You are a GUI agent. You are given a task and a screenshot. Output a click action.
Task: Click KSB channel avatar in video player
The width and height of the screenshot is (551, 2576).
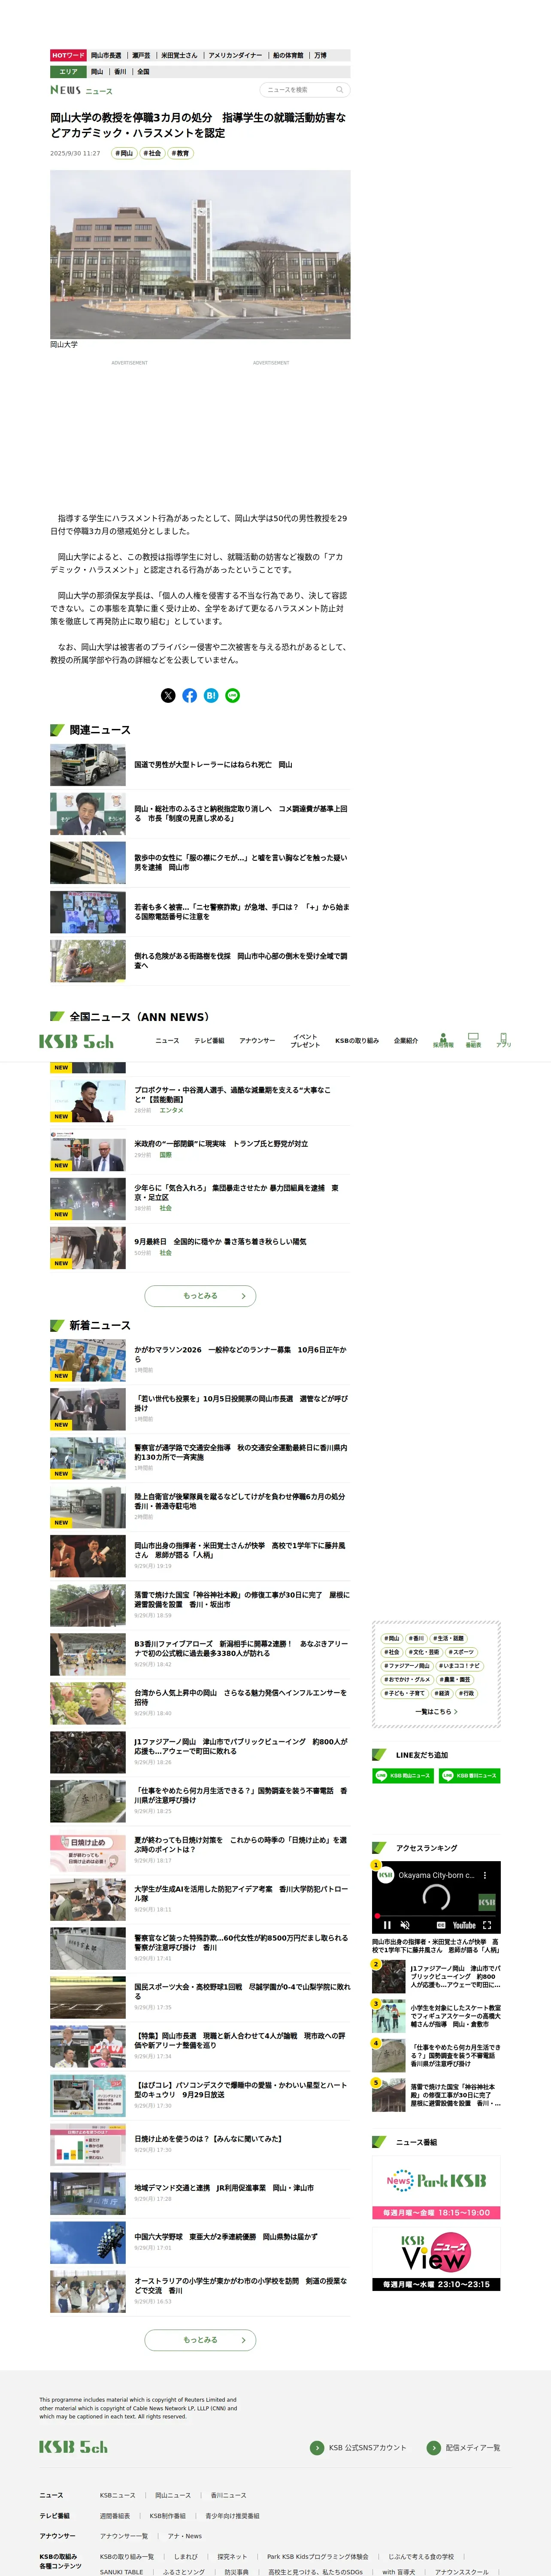pyautogui.click(x=385, y=1875)
